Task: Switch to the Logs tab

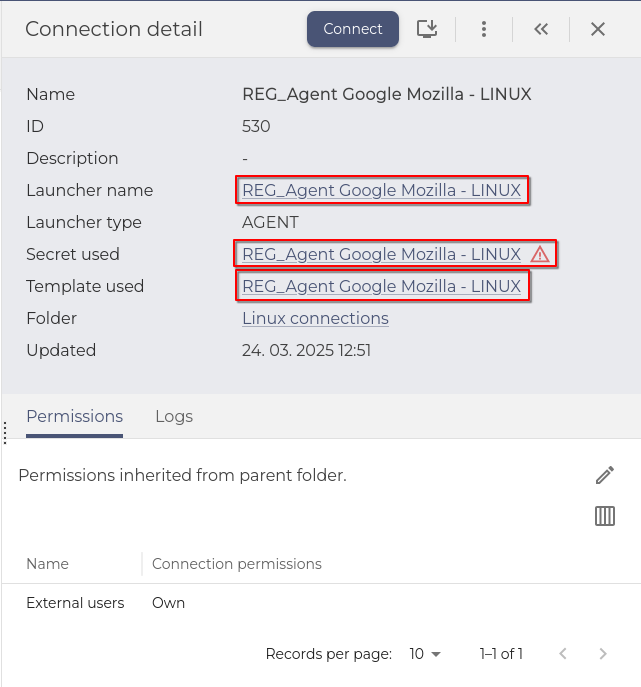Action: pos(174,416)
